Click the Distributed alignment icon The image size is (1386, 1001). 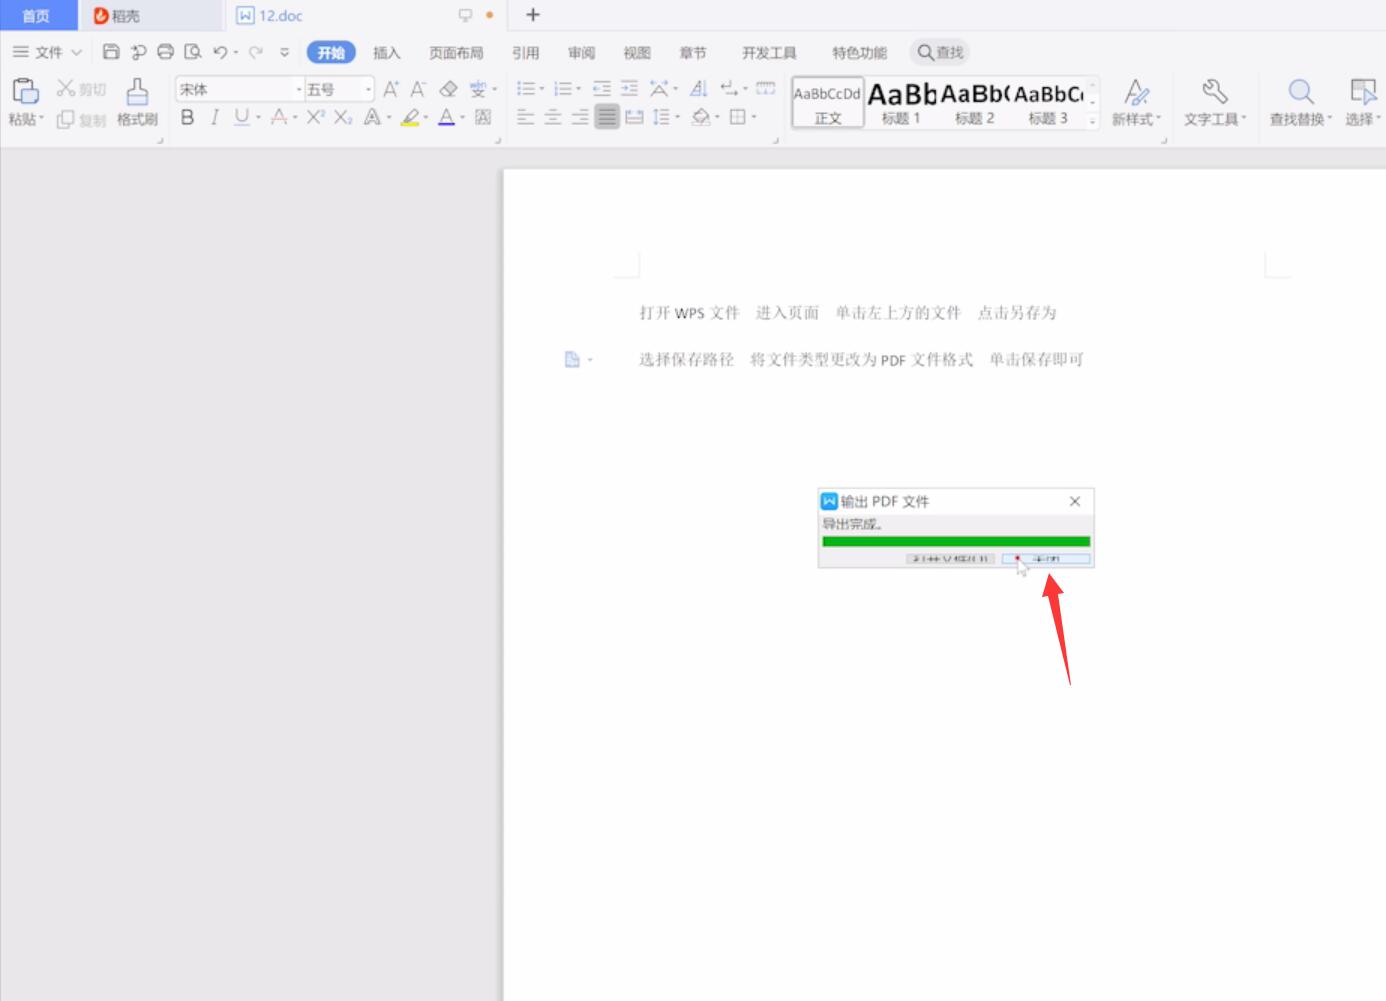(x=634, y=117)
